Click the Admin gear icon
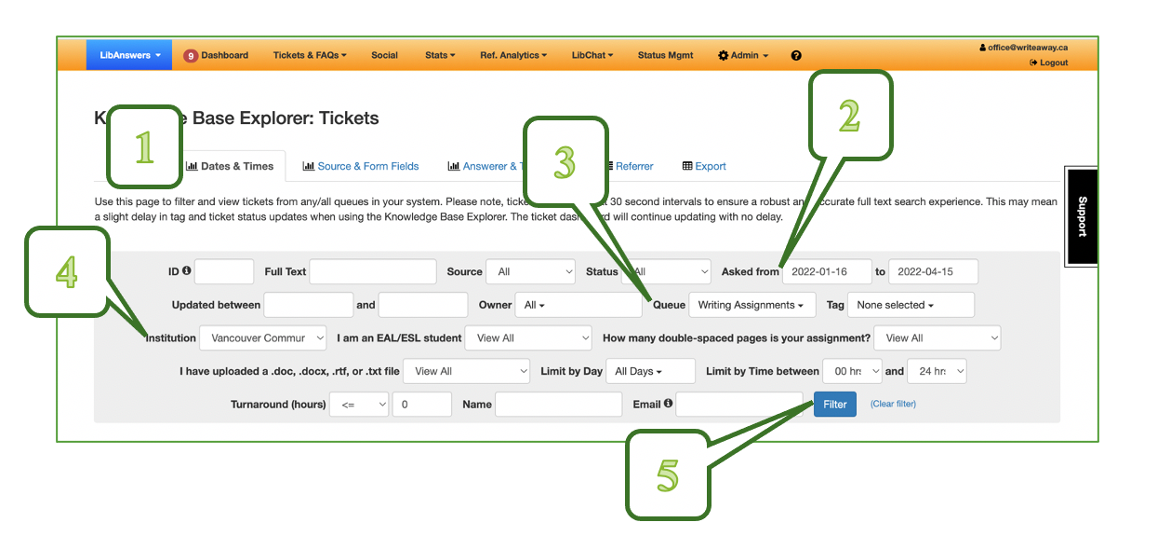The width and height of the screenshot is (1158, 537). [x=723, y=56]
